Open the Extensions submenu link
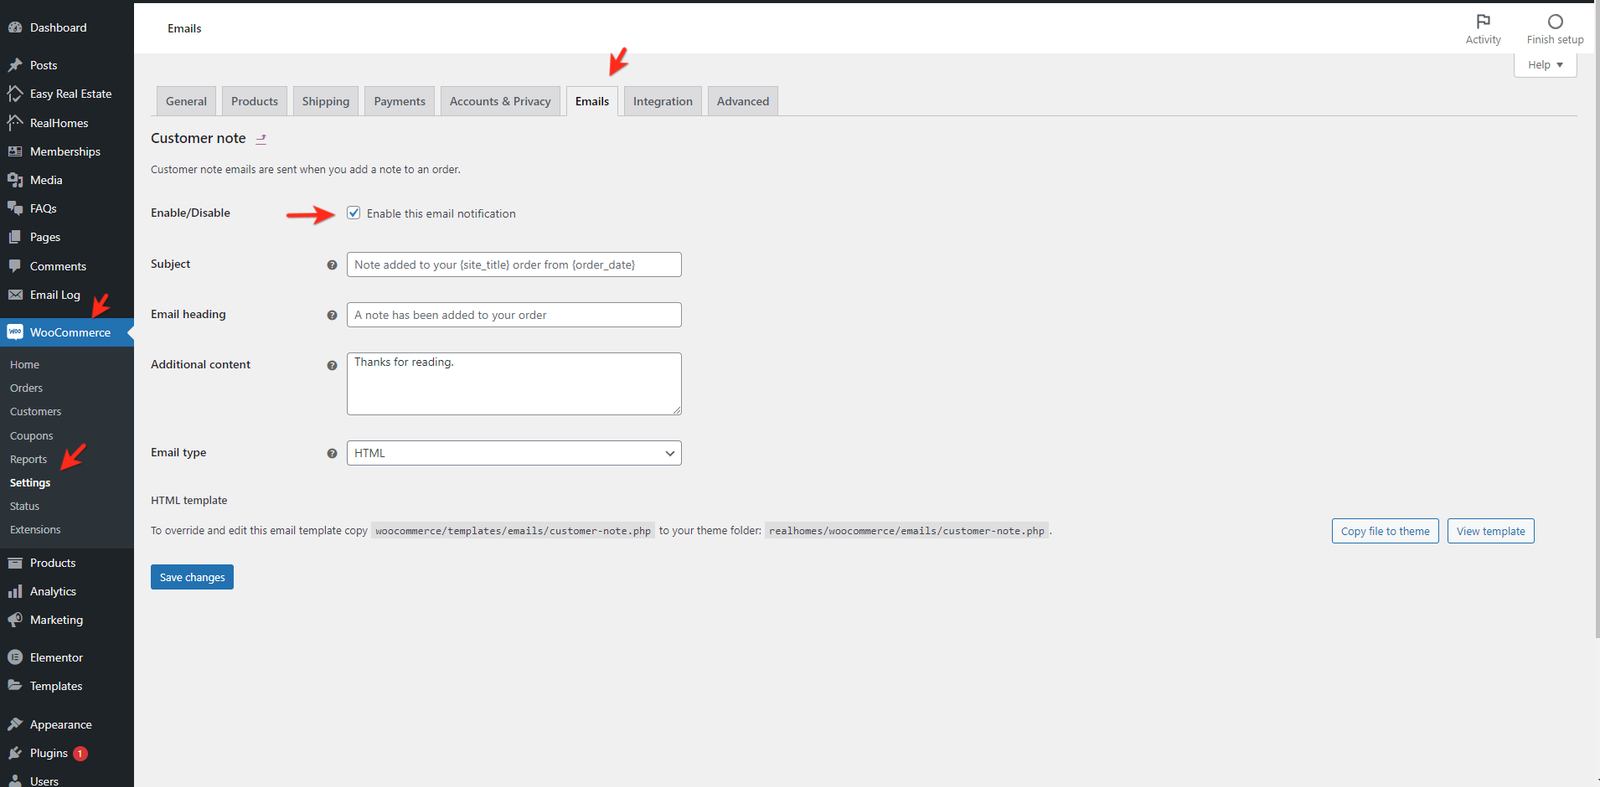 click(x=35, y=530)
